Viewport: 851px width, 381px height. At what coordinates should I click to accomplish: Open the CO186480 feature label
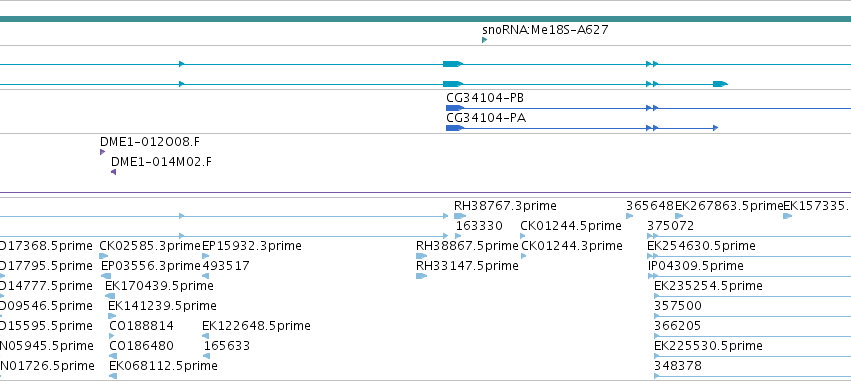[142, 346]
